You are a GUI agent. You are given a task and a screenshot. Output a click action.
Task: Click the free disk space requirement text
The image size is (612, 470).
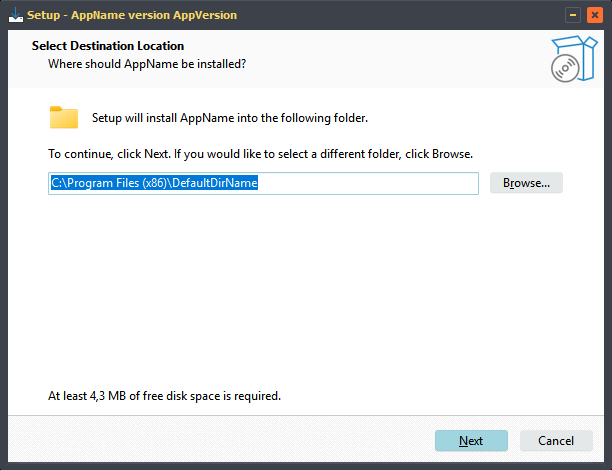click(x=164, y=396)
